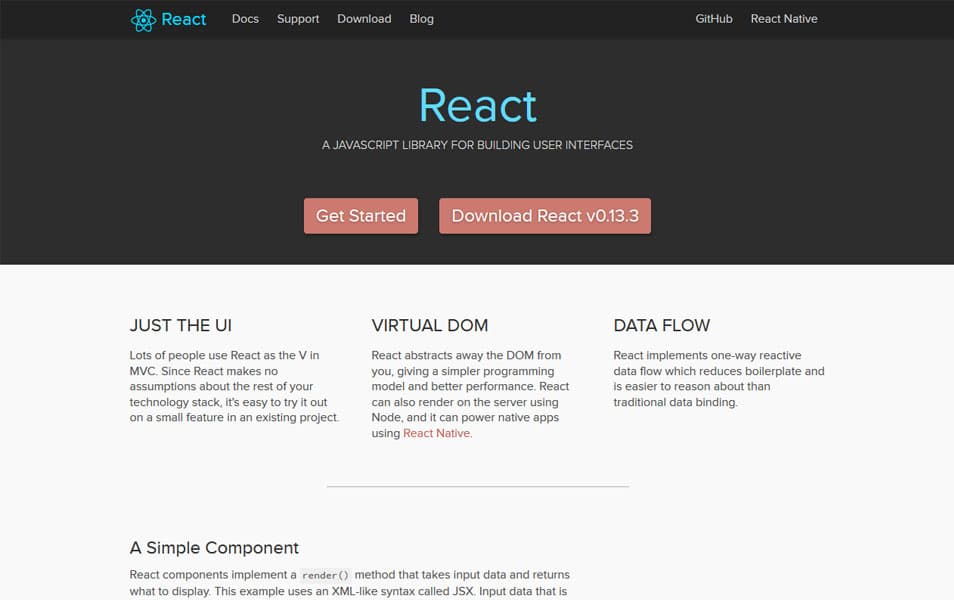Go to the Support page
The width and height of the screenshot is (954, 600).
point(298,19)
